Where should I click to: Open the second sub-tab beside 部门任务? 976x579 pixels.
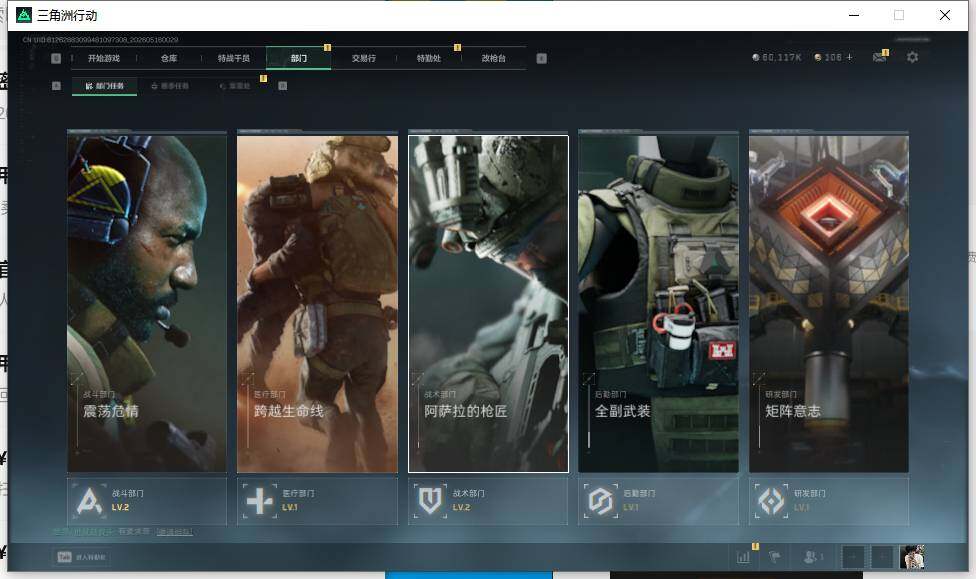tap(170, 86)
